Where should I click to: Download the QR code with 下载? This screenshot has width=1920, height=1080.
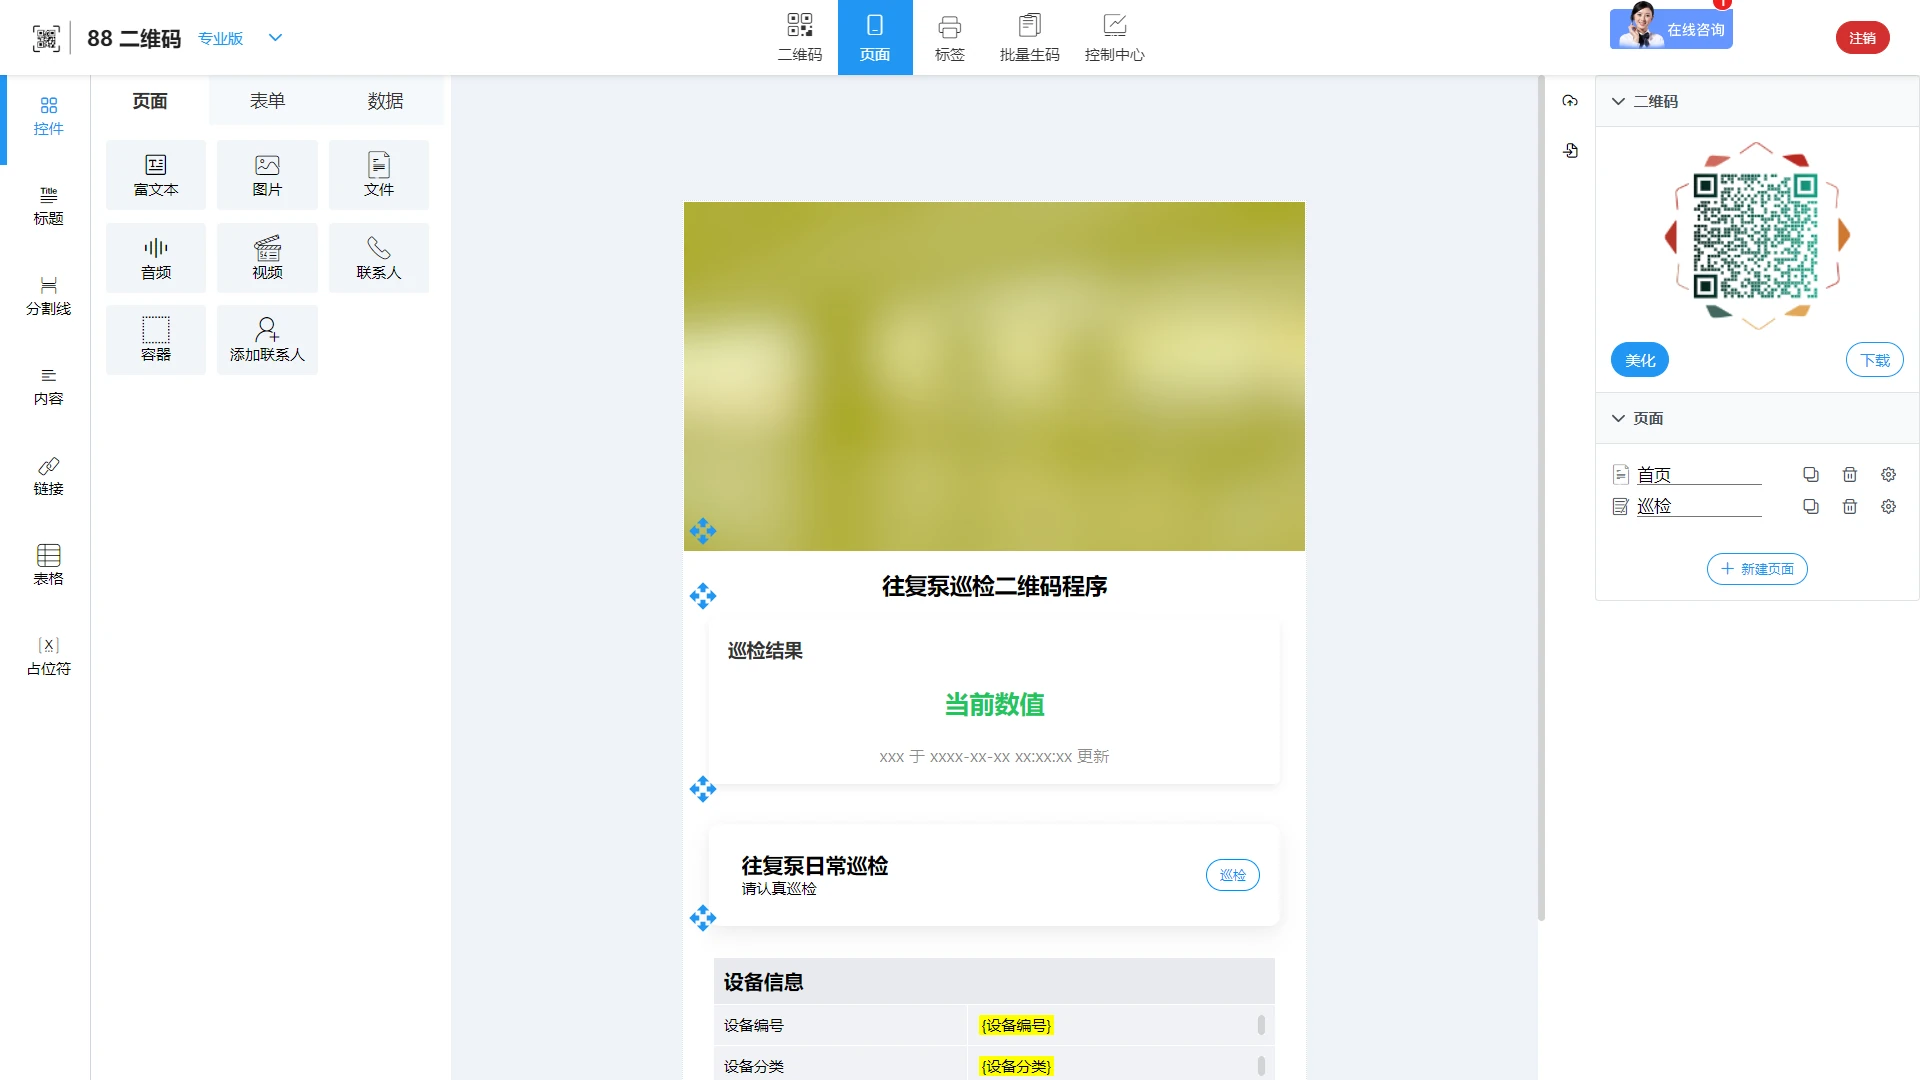point(1874,360)
